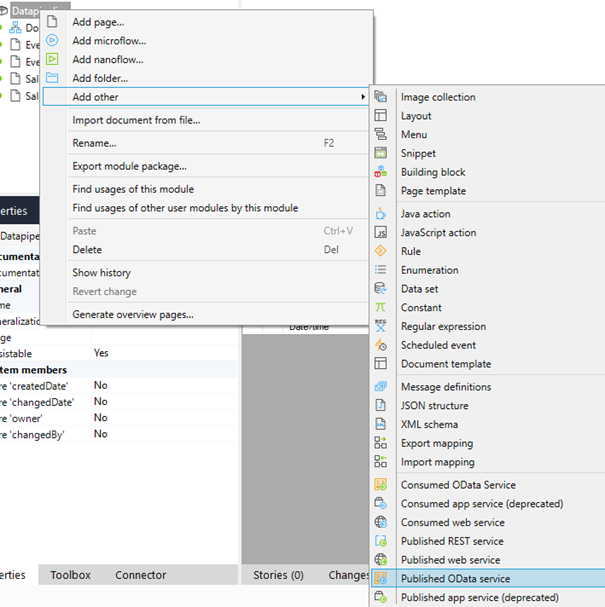
Task: Open the Stories (0) tab
Action: (278, 575)
